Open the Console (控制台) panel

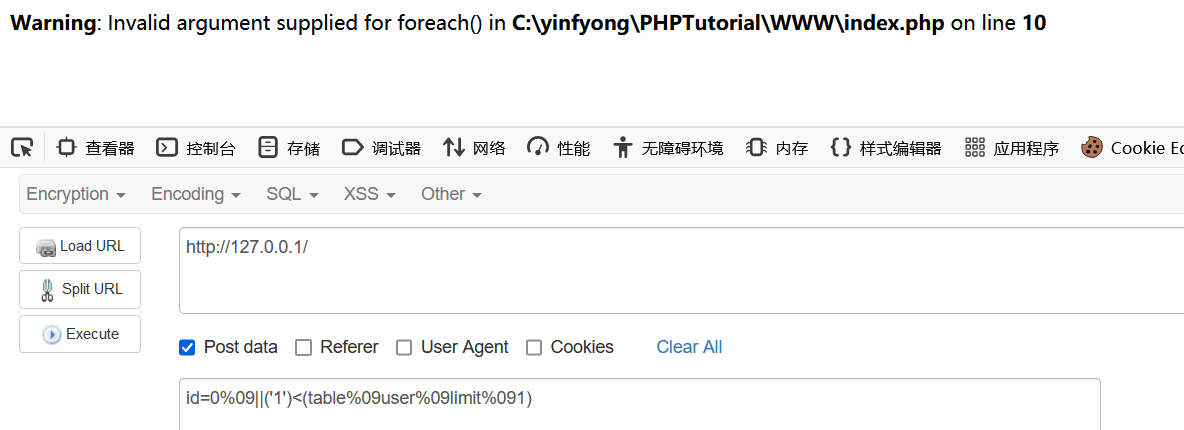196,147
